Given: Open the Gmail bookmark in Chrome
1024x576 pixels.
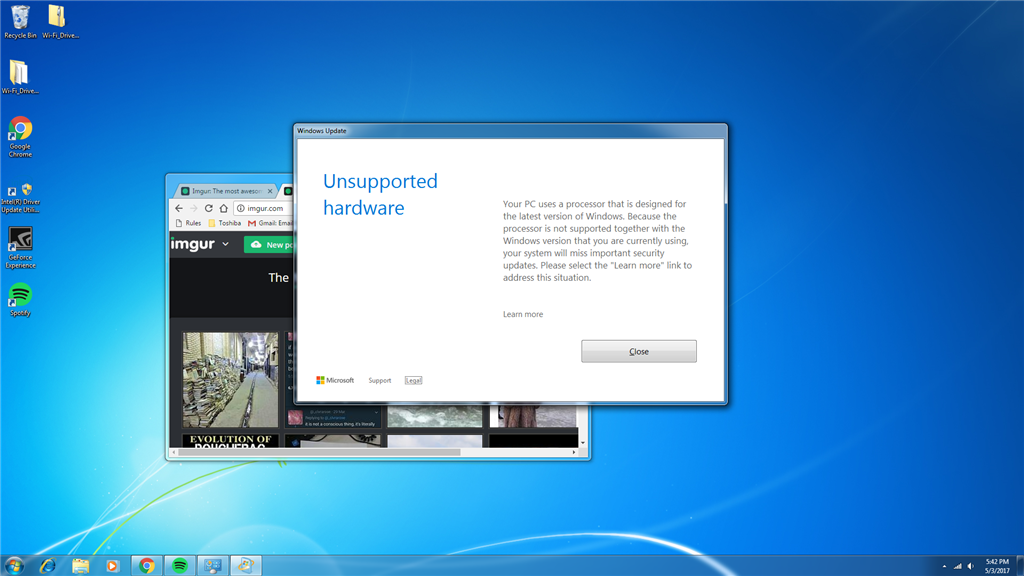Looking at the screenshot, I should click(x=270, y=223).
